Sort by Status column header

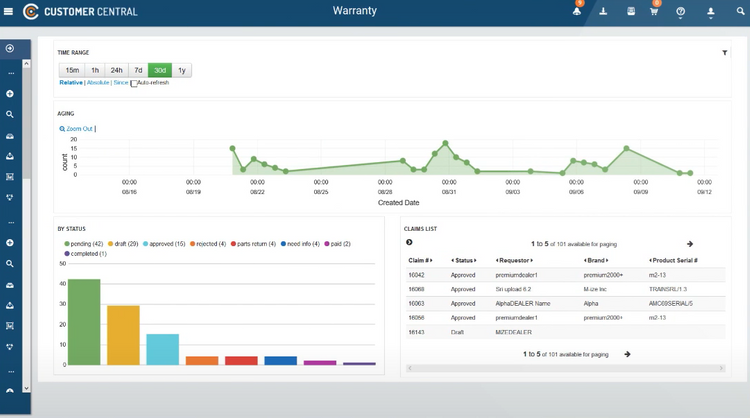pos(463,261)
